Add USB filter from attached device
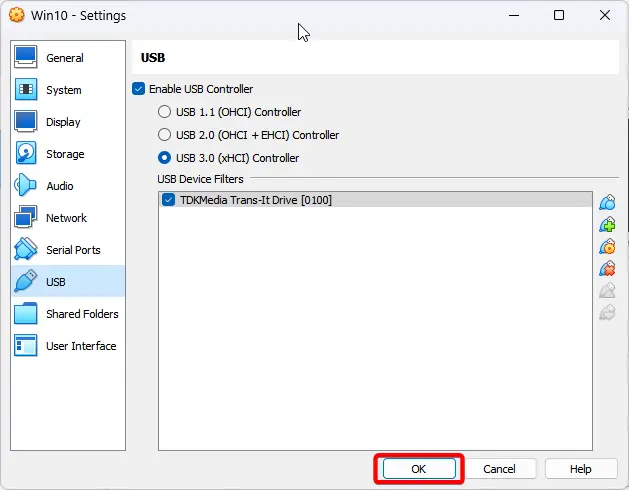This screenshot has width=629, height=490. [607, 225]
